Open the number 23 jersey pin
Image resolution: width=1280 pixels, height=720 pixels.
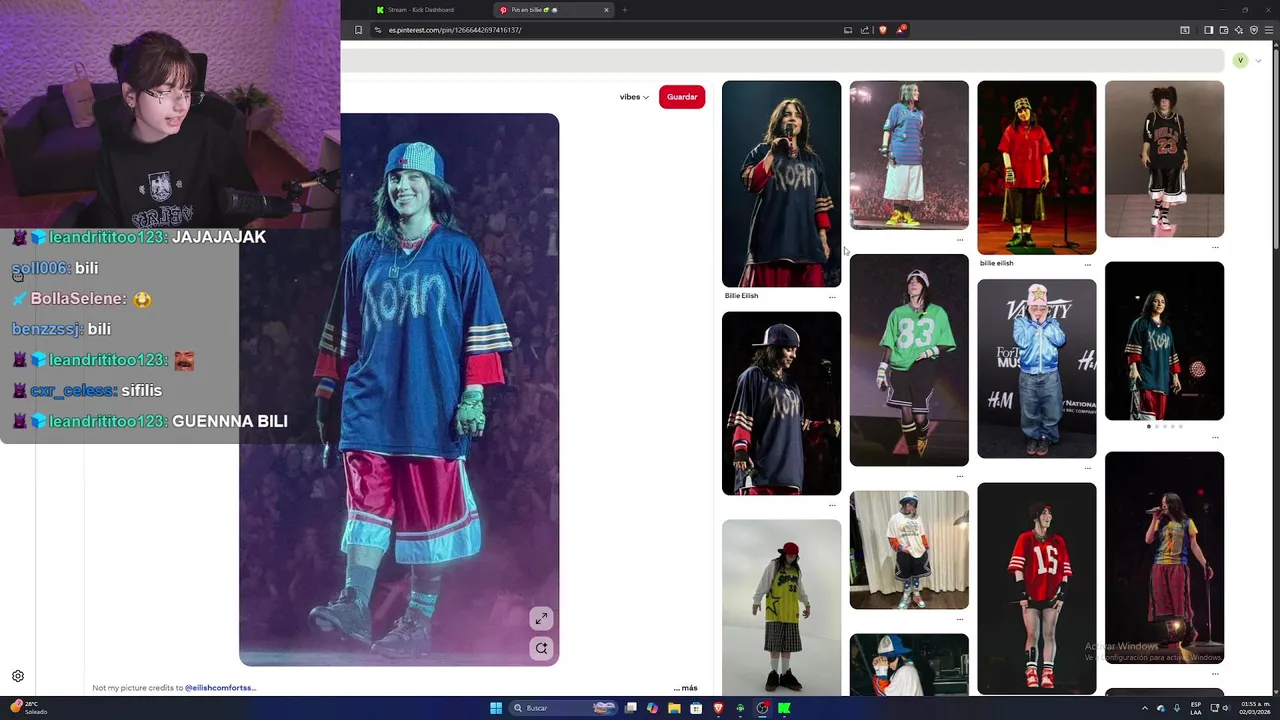(1164, 159)
